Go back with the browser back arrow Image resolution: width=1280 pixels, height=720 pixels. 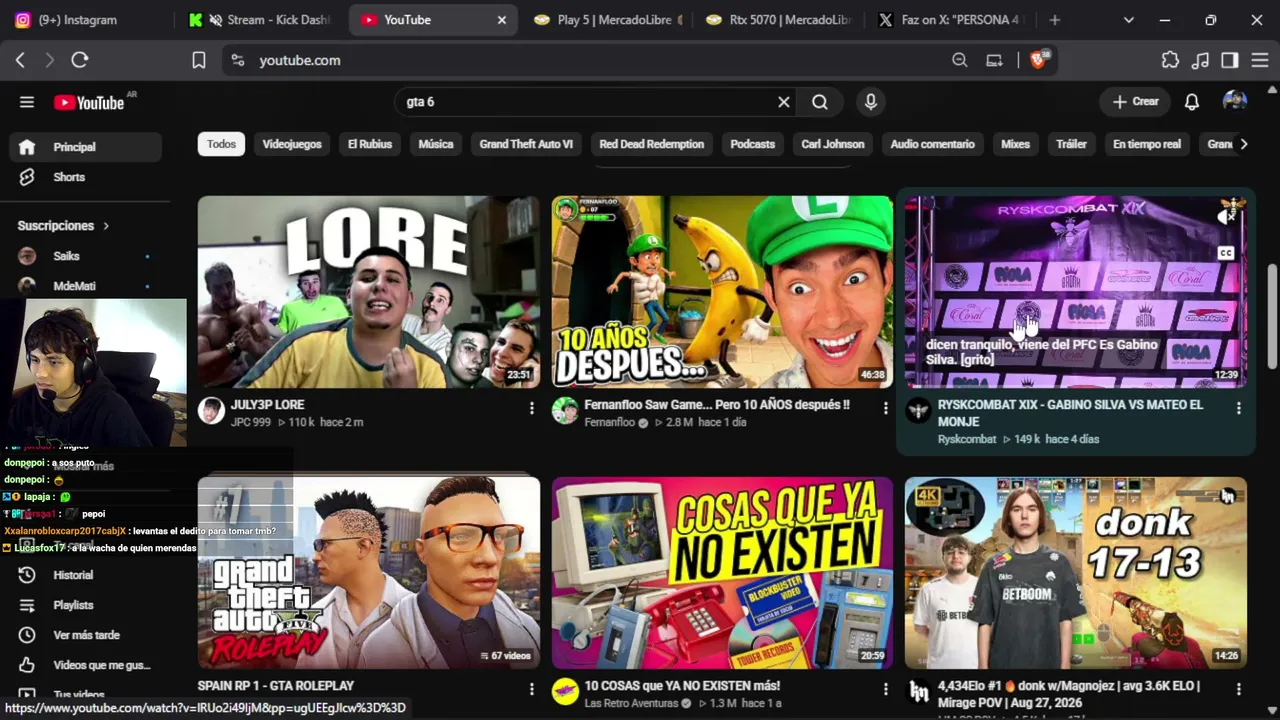pyautogui.click(x=20, y=60)
